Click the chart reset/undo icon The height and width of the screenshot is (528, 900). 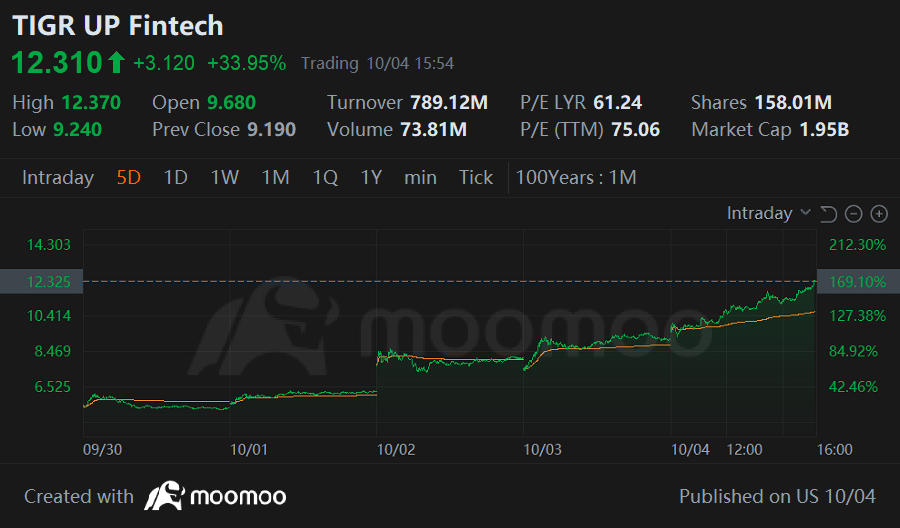[x=828, y=214]
